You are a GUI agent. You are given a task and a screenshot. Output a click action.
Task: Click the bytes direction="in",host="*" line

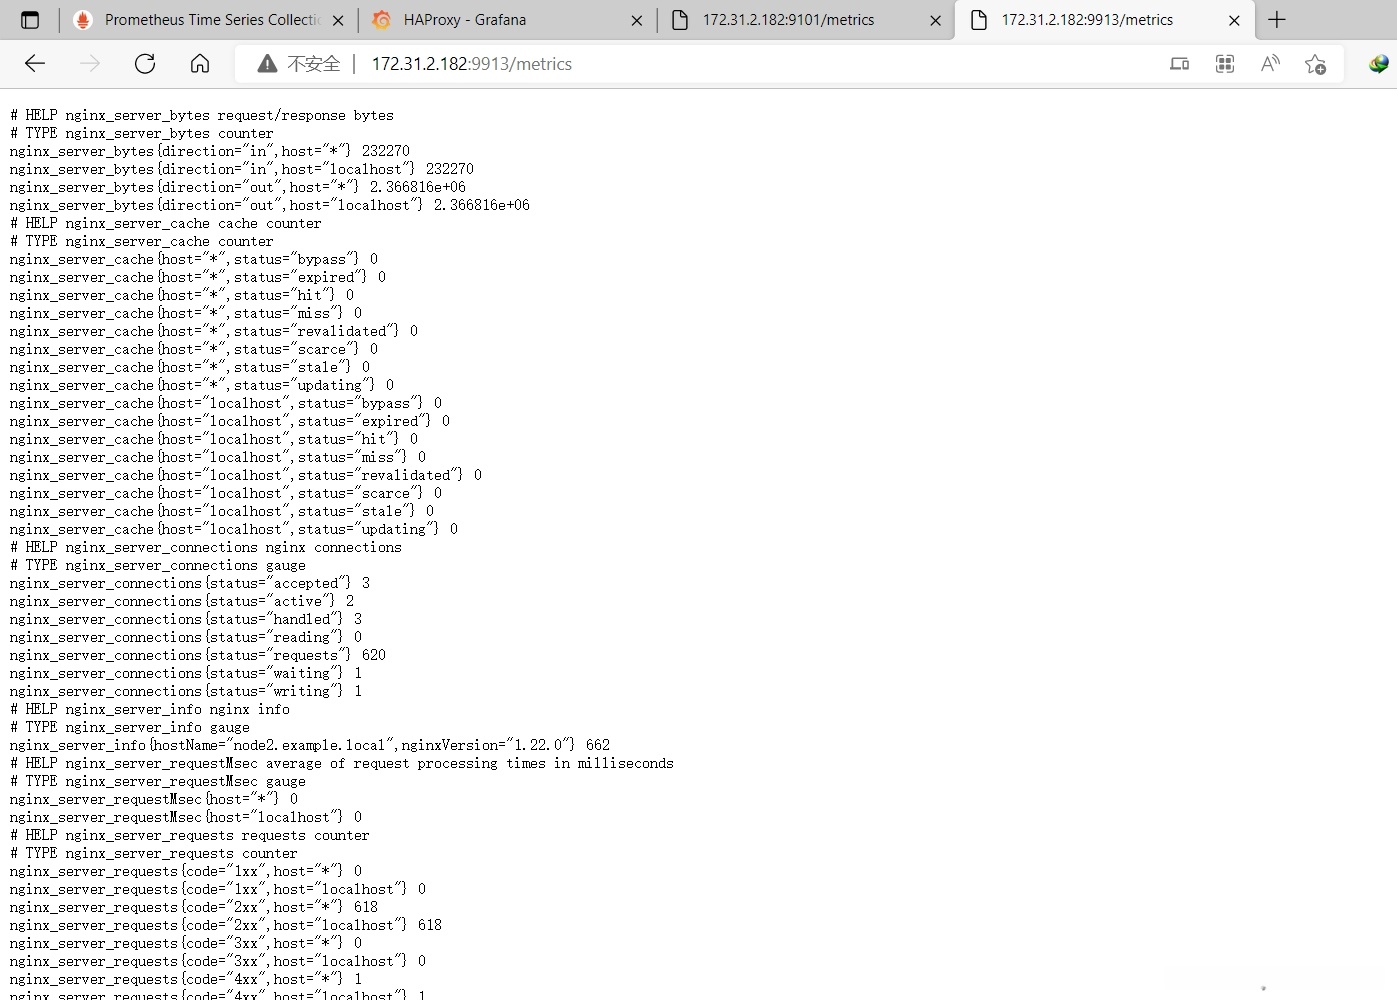pyautogui.click(x=210, y=151)
